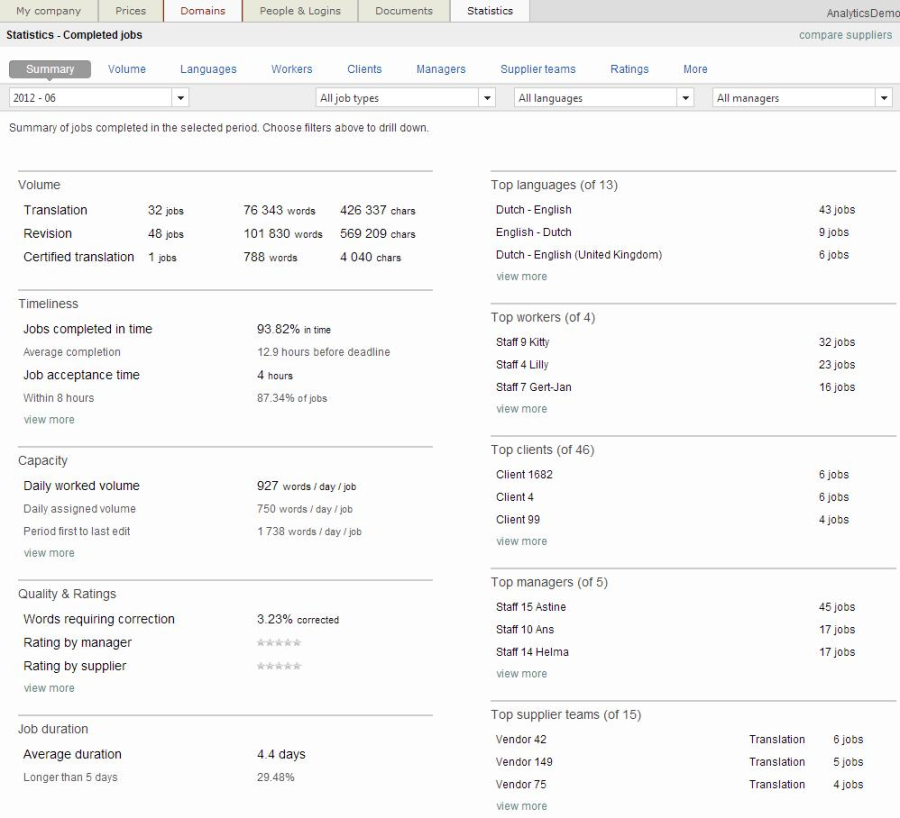Open the People & Logins tab
Viewport: 900px width, 818px height.
coord(300,11)
